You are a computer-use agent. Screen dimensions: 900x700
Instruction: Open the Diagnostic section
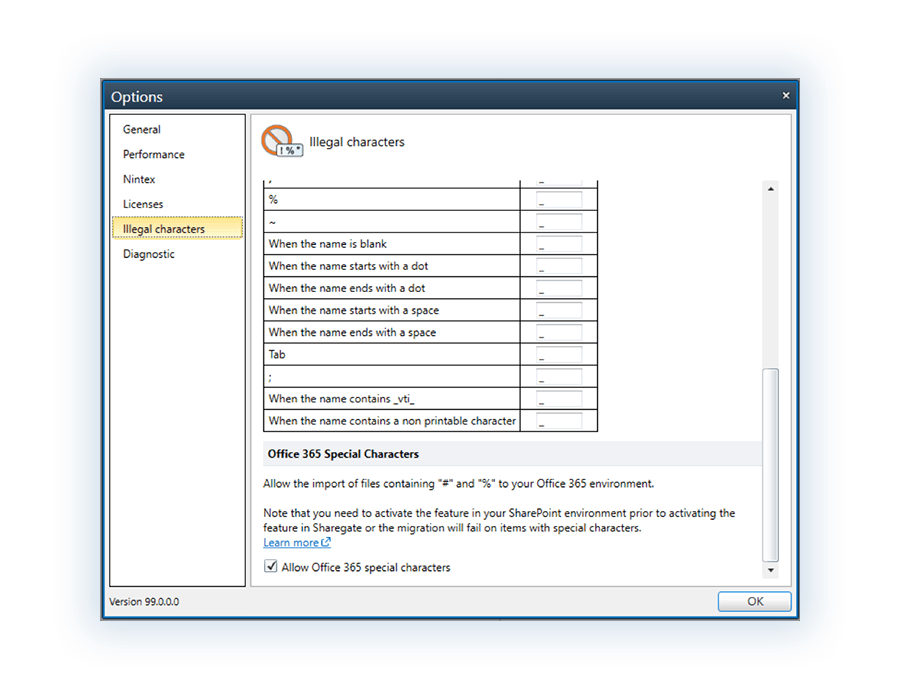click(149, 254)
